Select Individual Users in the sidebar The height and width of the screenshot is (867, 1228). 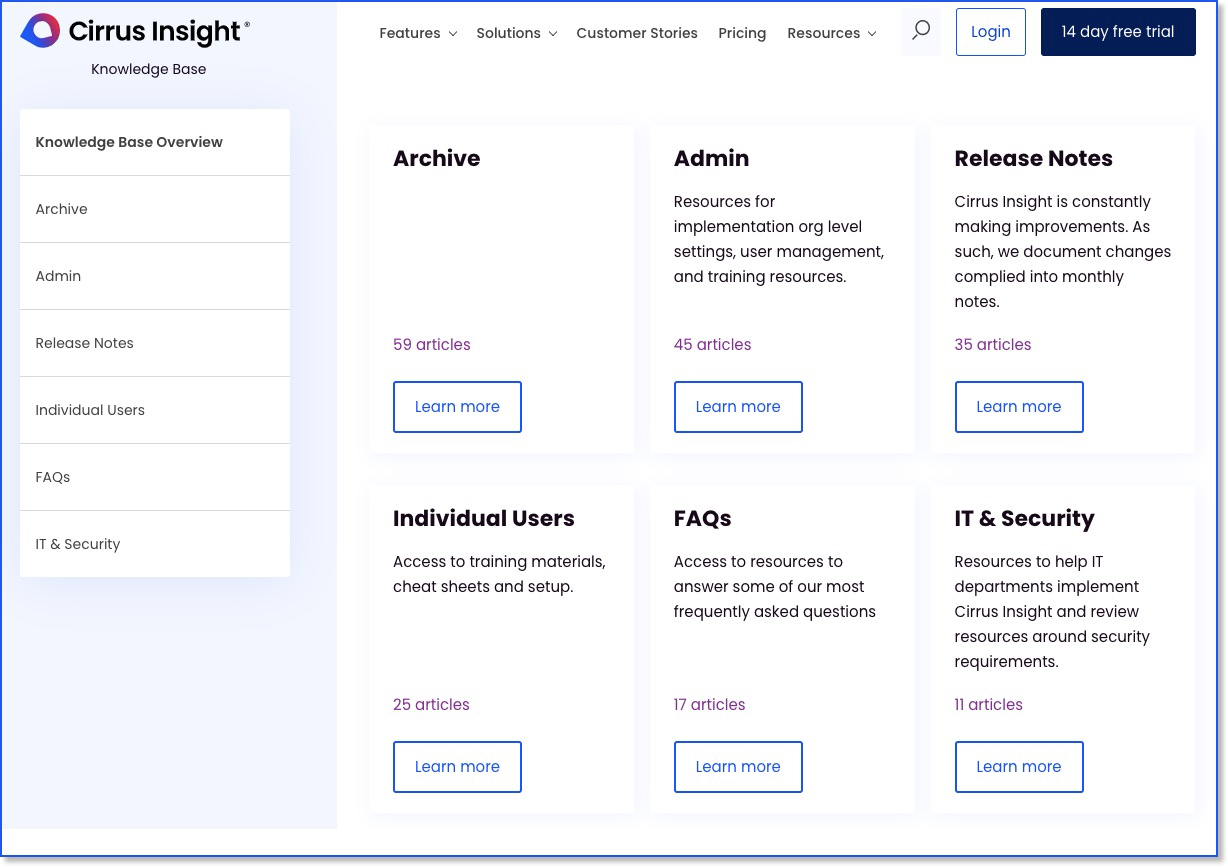point(155,410)
